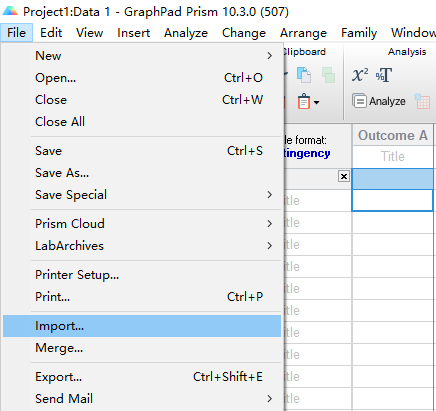Open the File menu
Screen dimensions: 436x411
click(16, 33)
